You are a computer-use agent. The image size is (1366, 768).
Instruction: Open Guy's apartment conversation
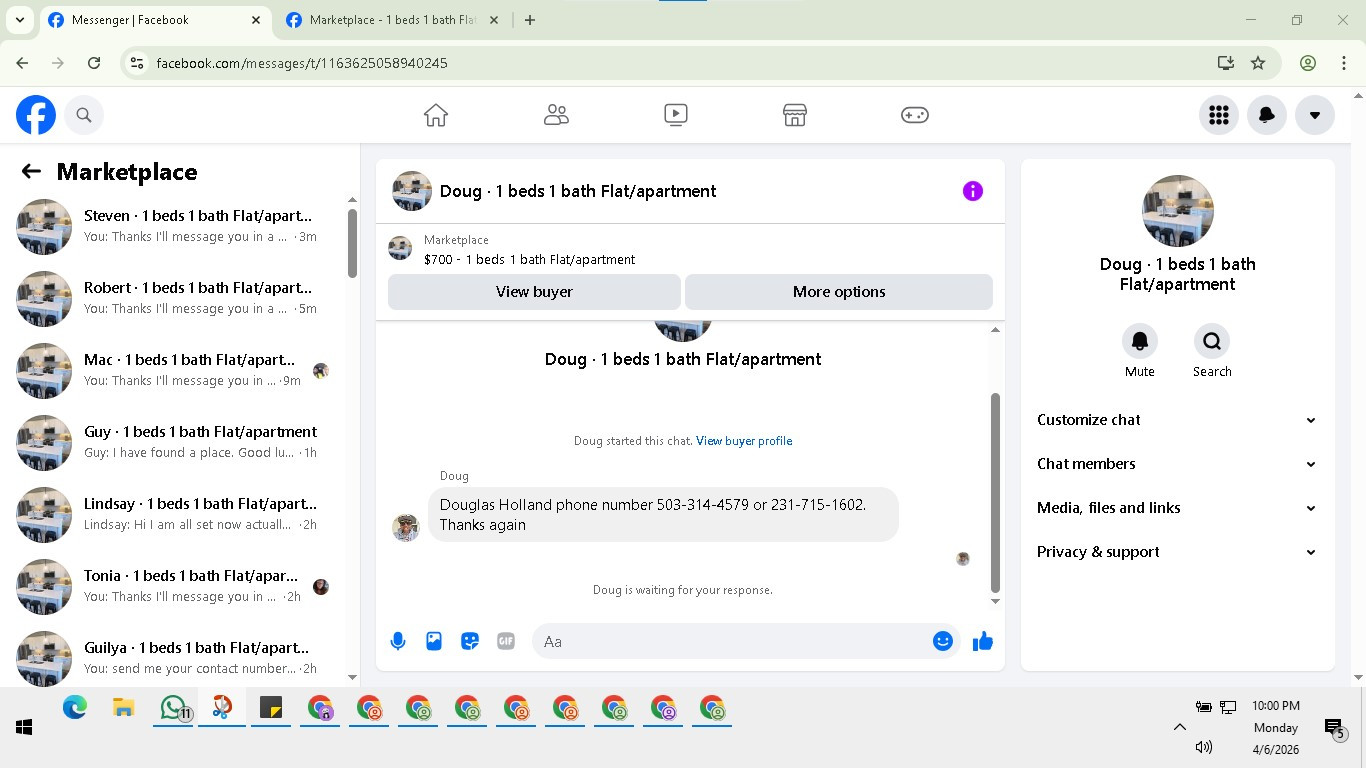tap(174, 442)
